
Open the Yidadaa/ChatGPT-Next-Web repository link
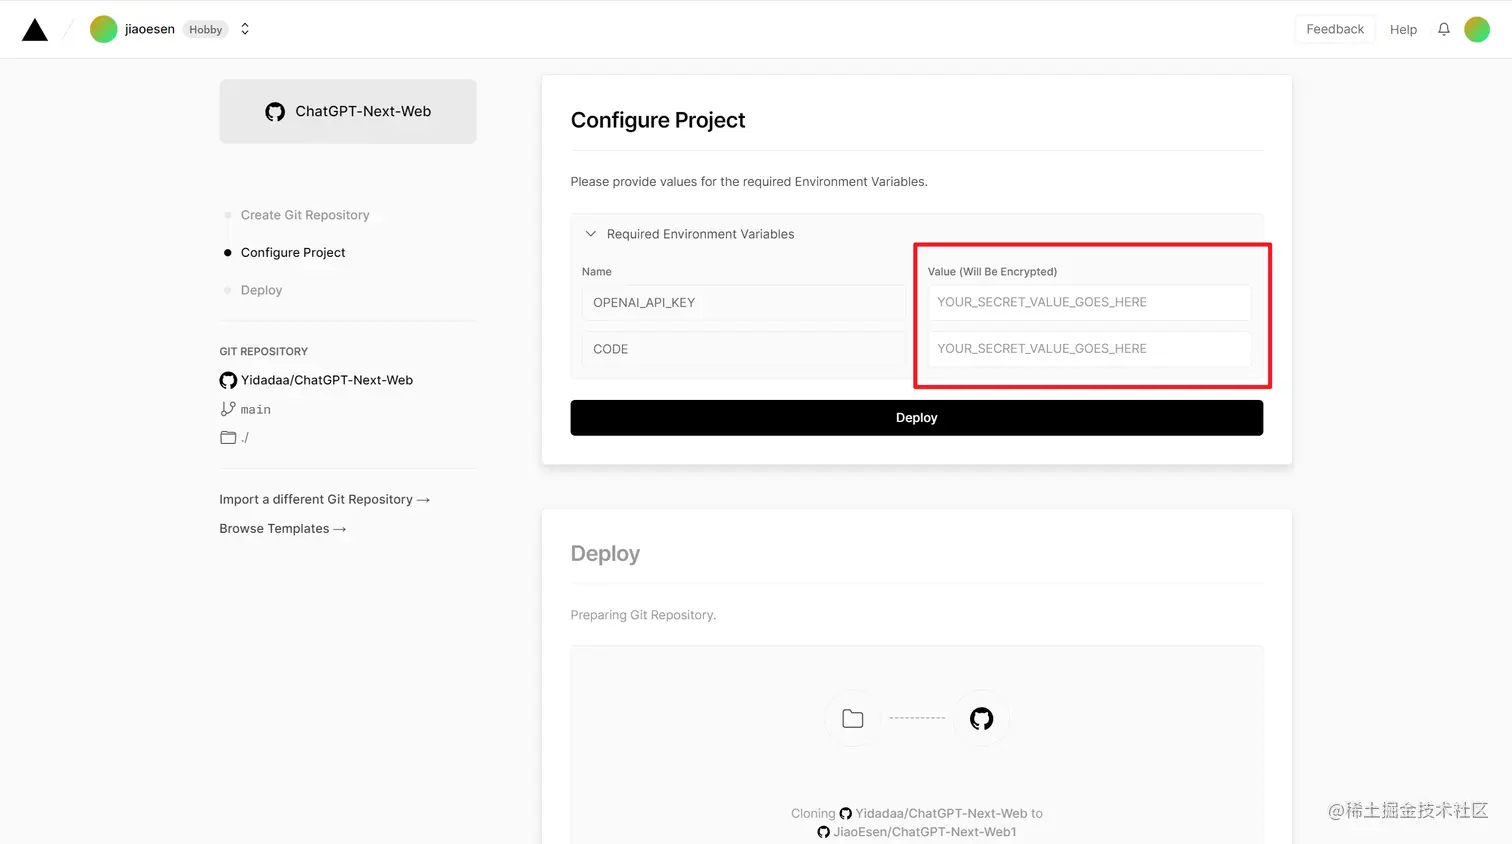(327, 380)
